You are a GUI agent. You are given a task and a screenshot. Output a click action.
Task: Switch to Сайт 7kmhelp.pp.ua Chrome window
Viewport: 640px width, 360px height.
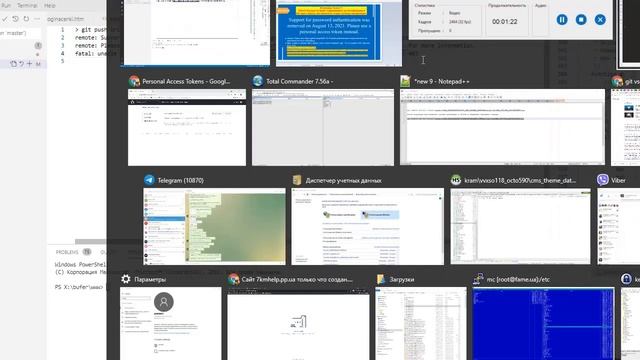point(298,323)
